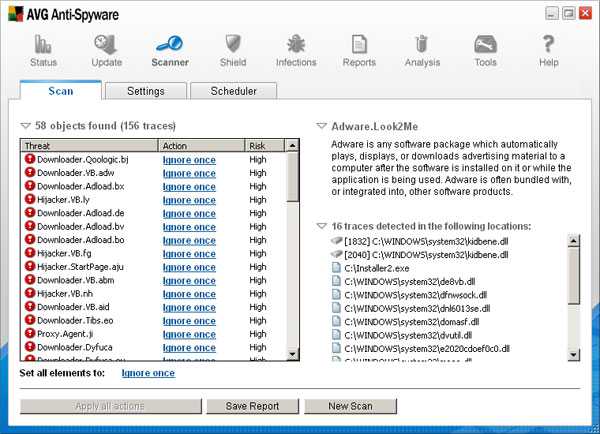Open the Shield section
Image resolution: width=600 pixels, height=434 pixels.
[x=233, y=51]
